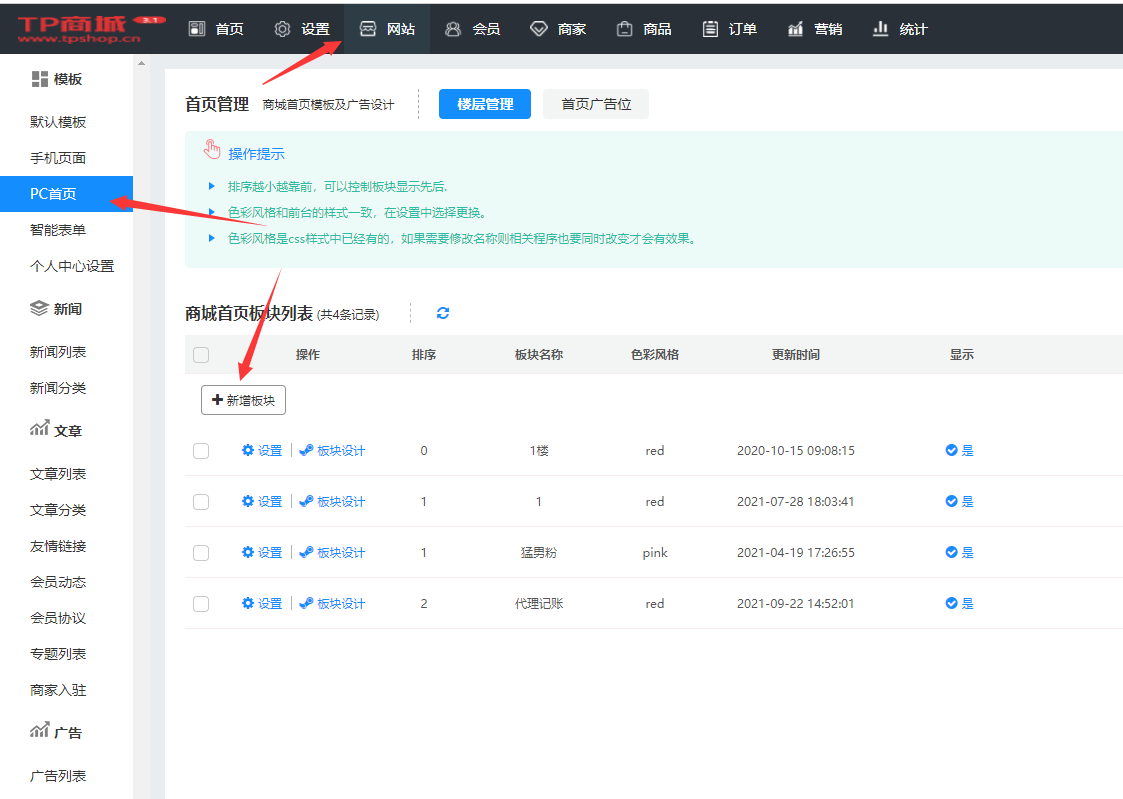This screenshot has width=1123, height=799.
Task: Click the pink 色彩风格 value of 猛男粉
Action: pyautogui.click(x=655, y=552)
